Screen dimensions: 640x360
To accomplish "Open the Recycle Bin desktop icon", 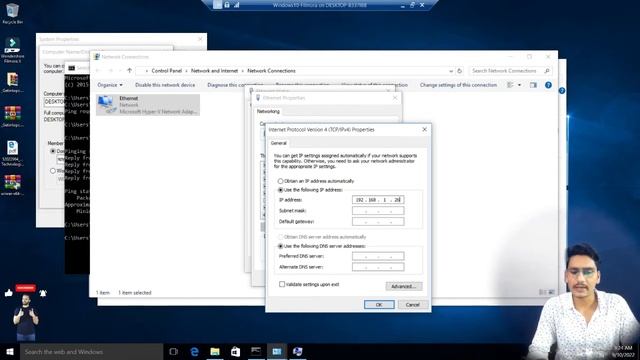I will [x=12, y=13].
